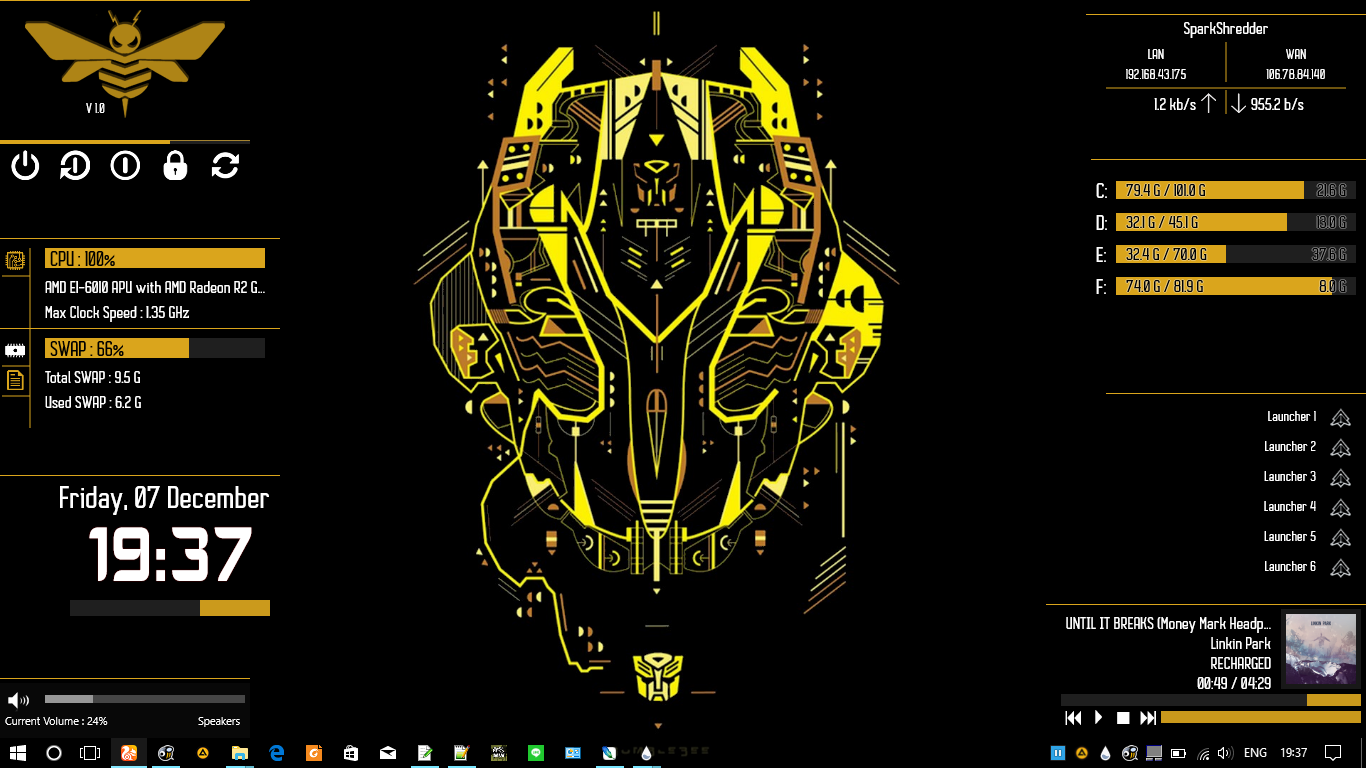Lock the computer with the padlock icon
1366x768 pixels.
click(x=175, y=165)
